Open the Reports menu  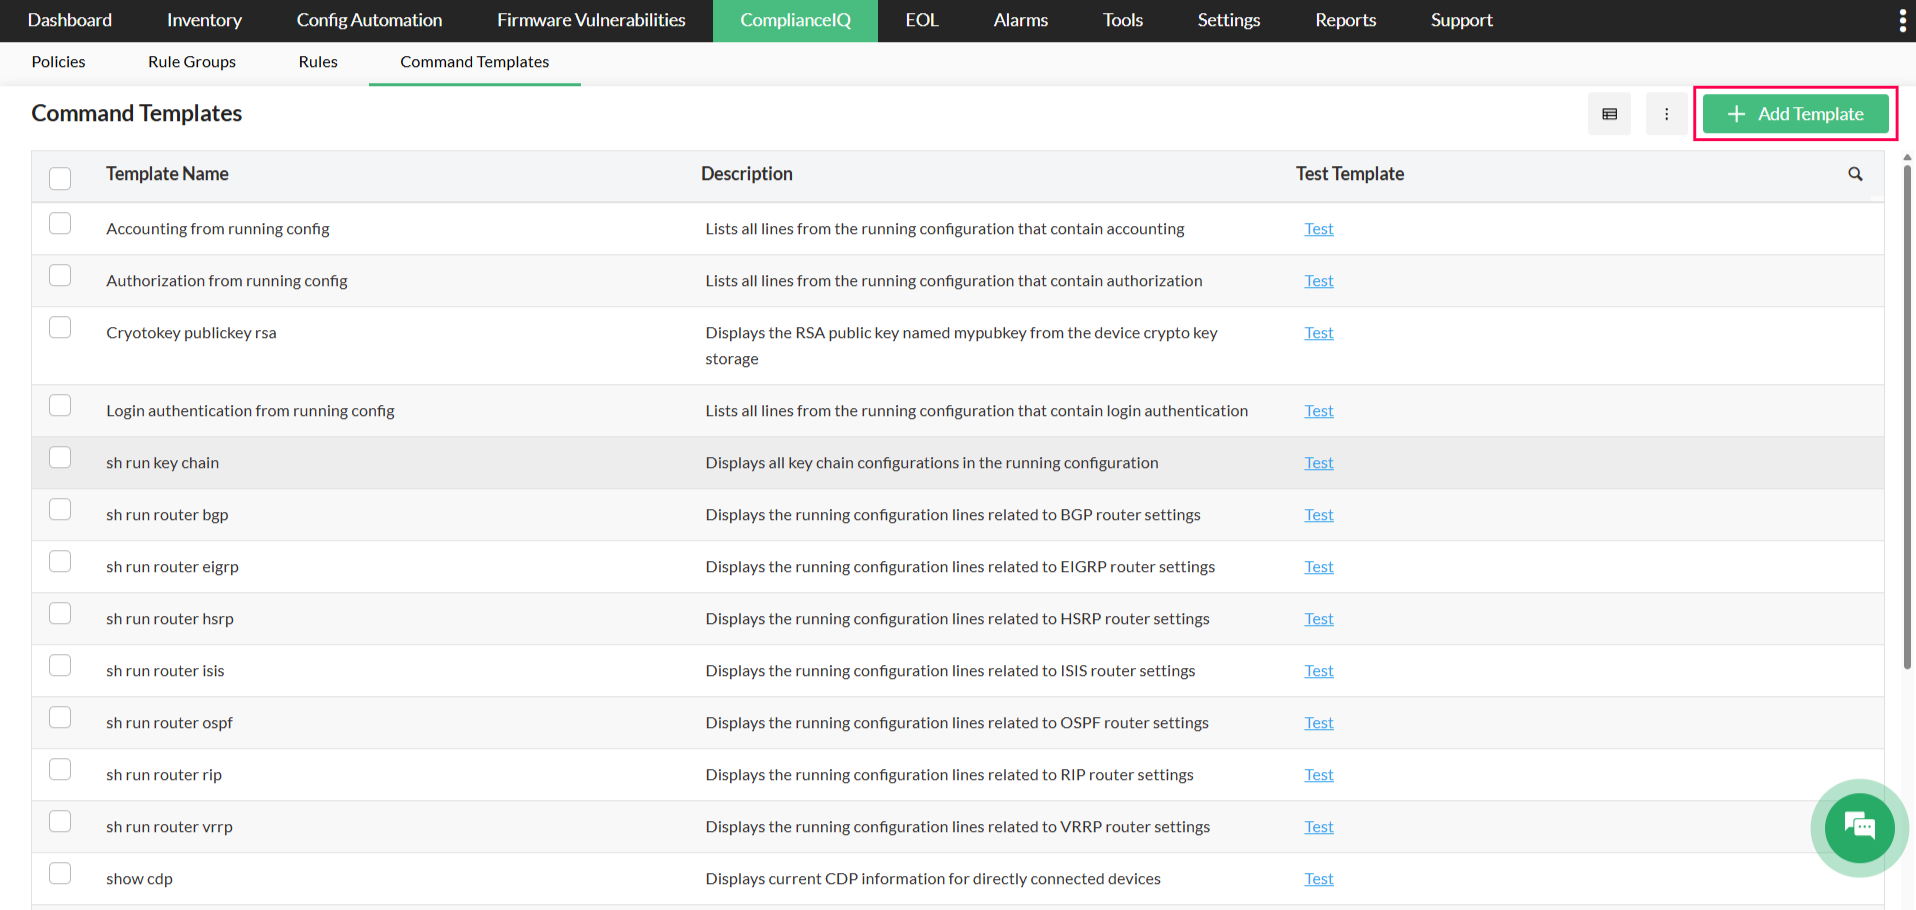(x=1346, y=20)
